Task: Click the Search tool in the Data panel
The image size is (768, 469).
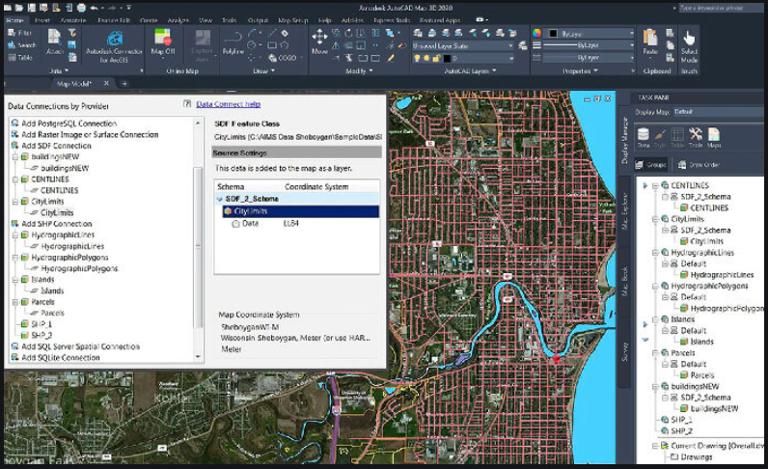Action: coord(22,45)
